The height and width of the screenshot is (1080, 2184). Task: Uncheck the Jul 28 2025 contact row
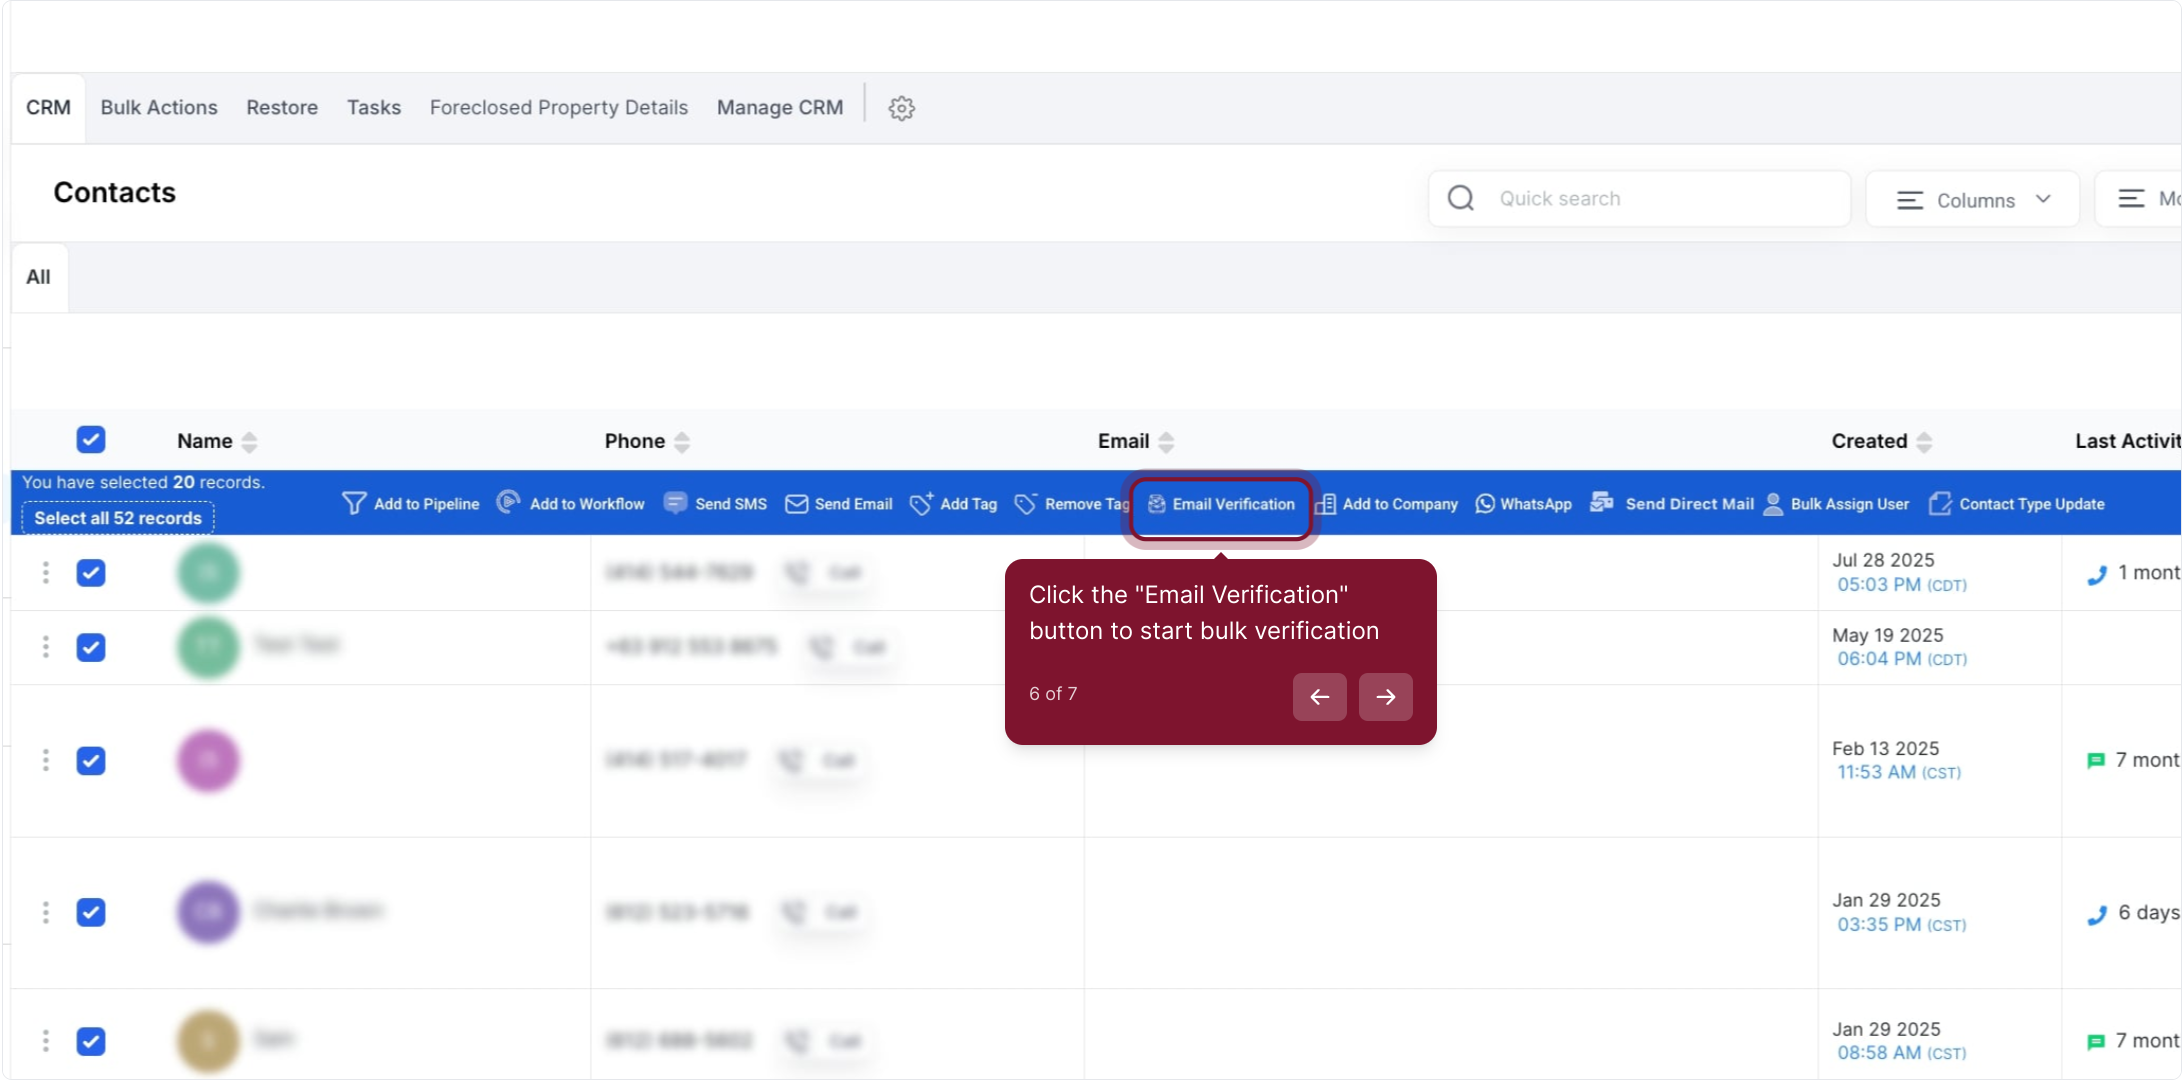coord(91,573)
